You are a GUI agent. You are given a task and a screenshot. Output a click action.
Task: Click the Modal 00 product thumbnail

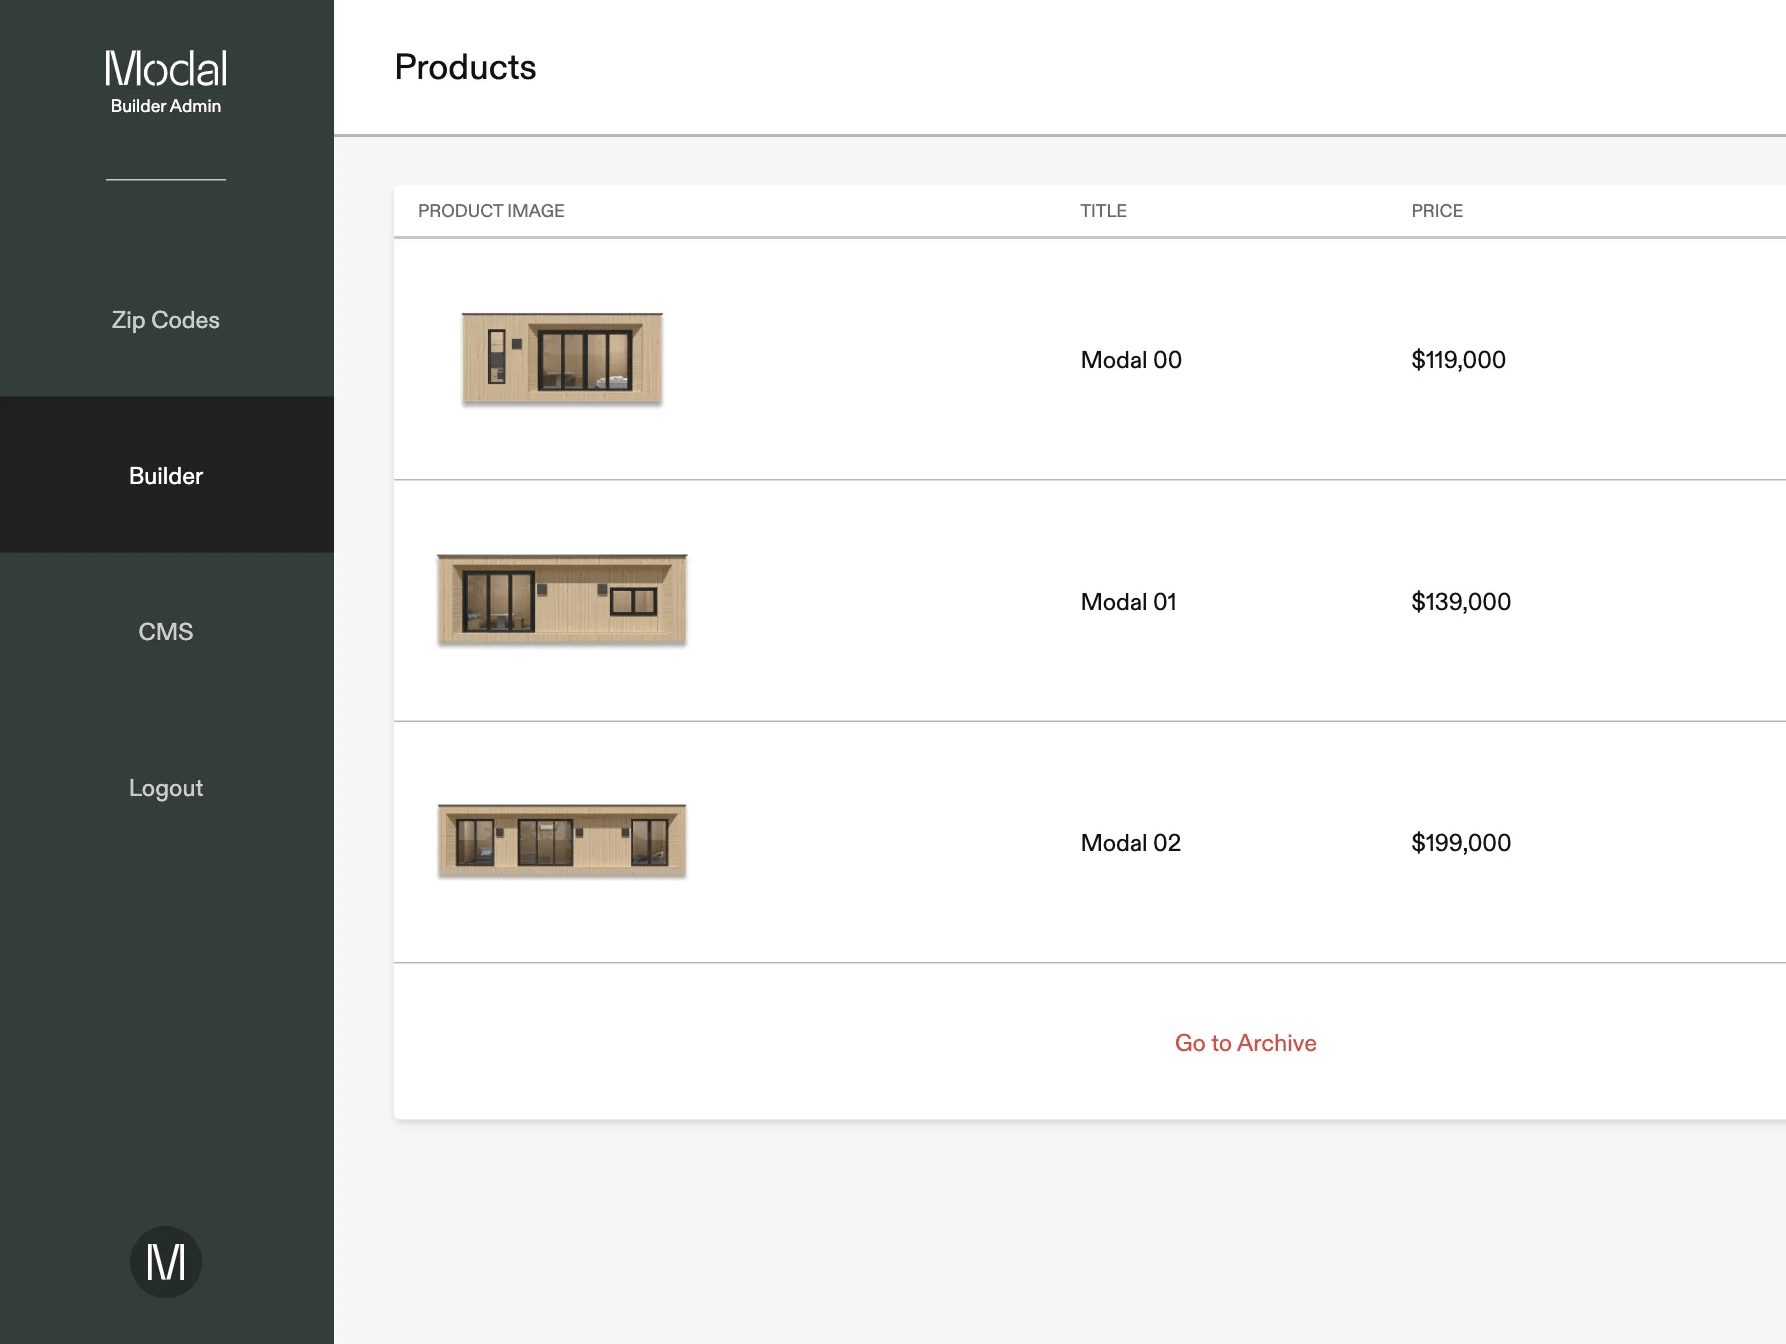tap(560, 358)
